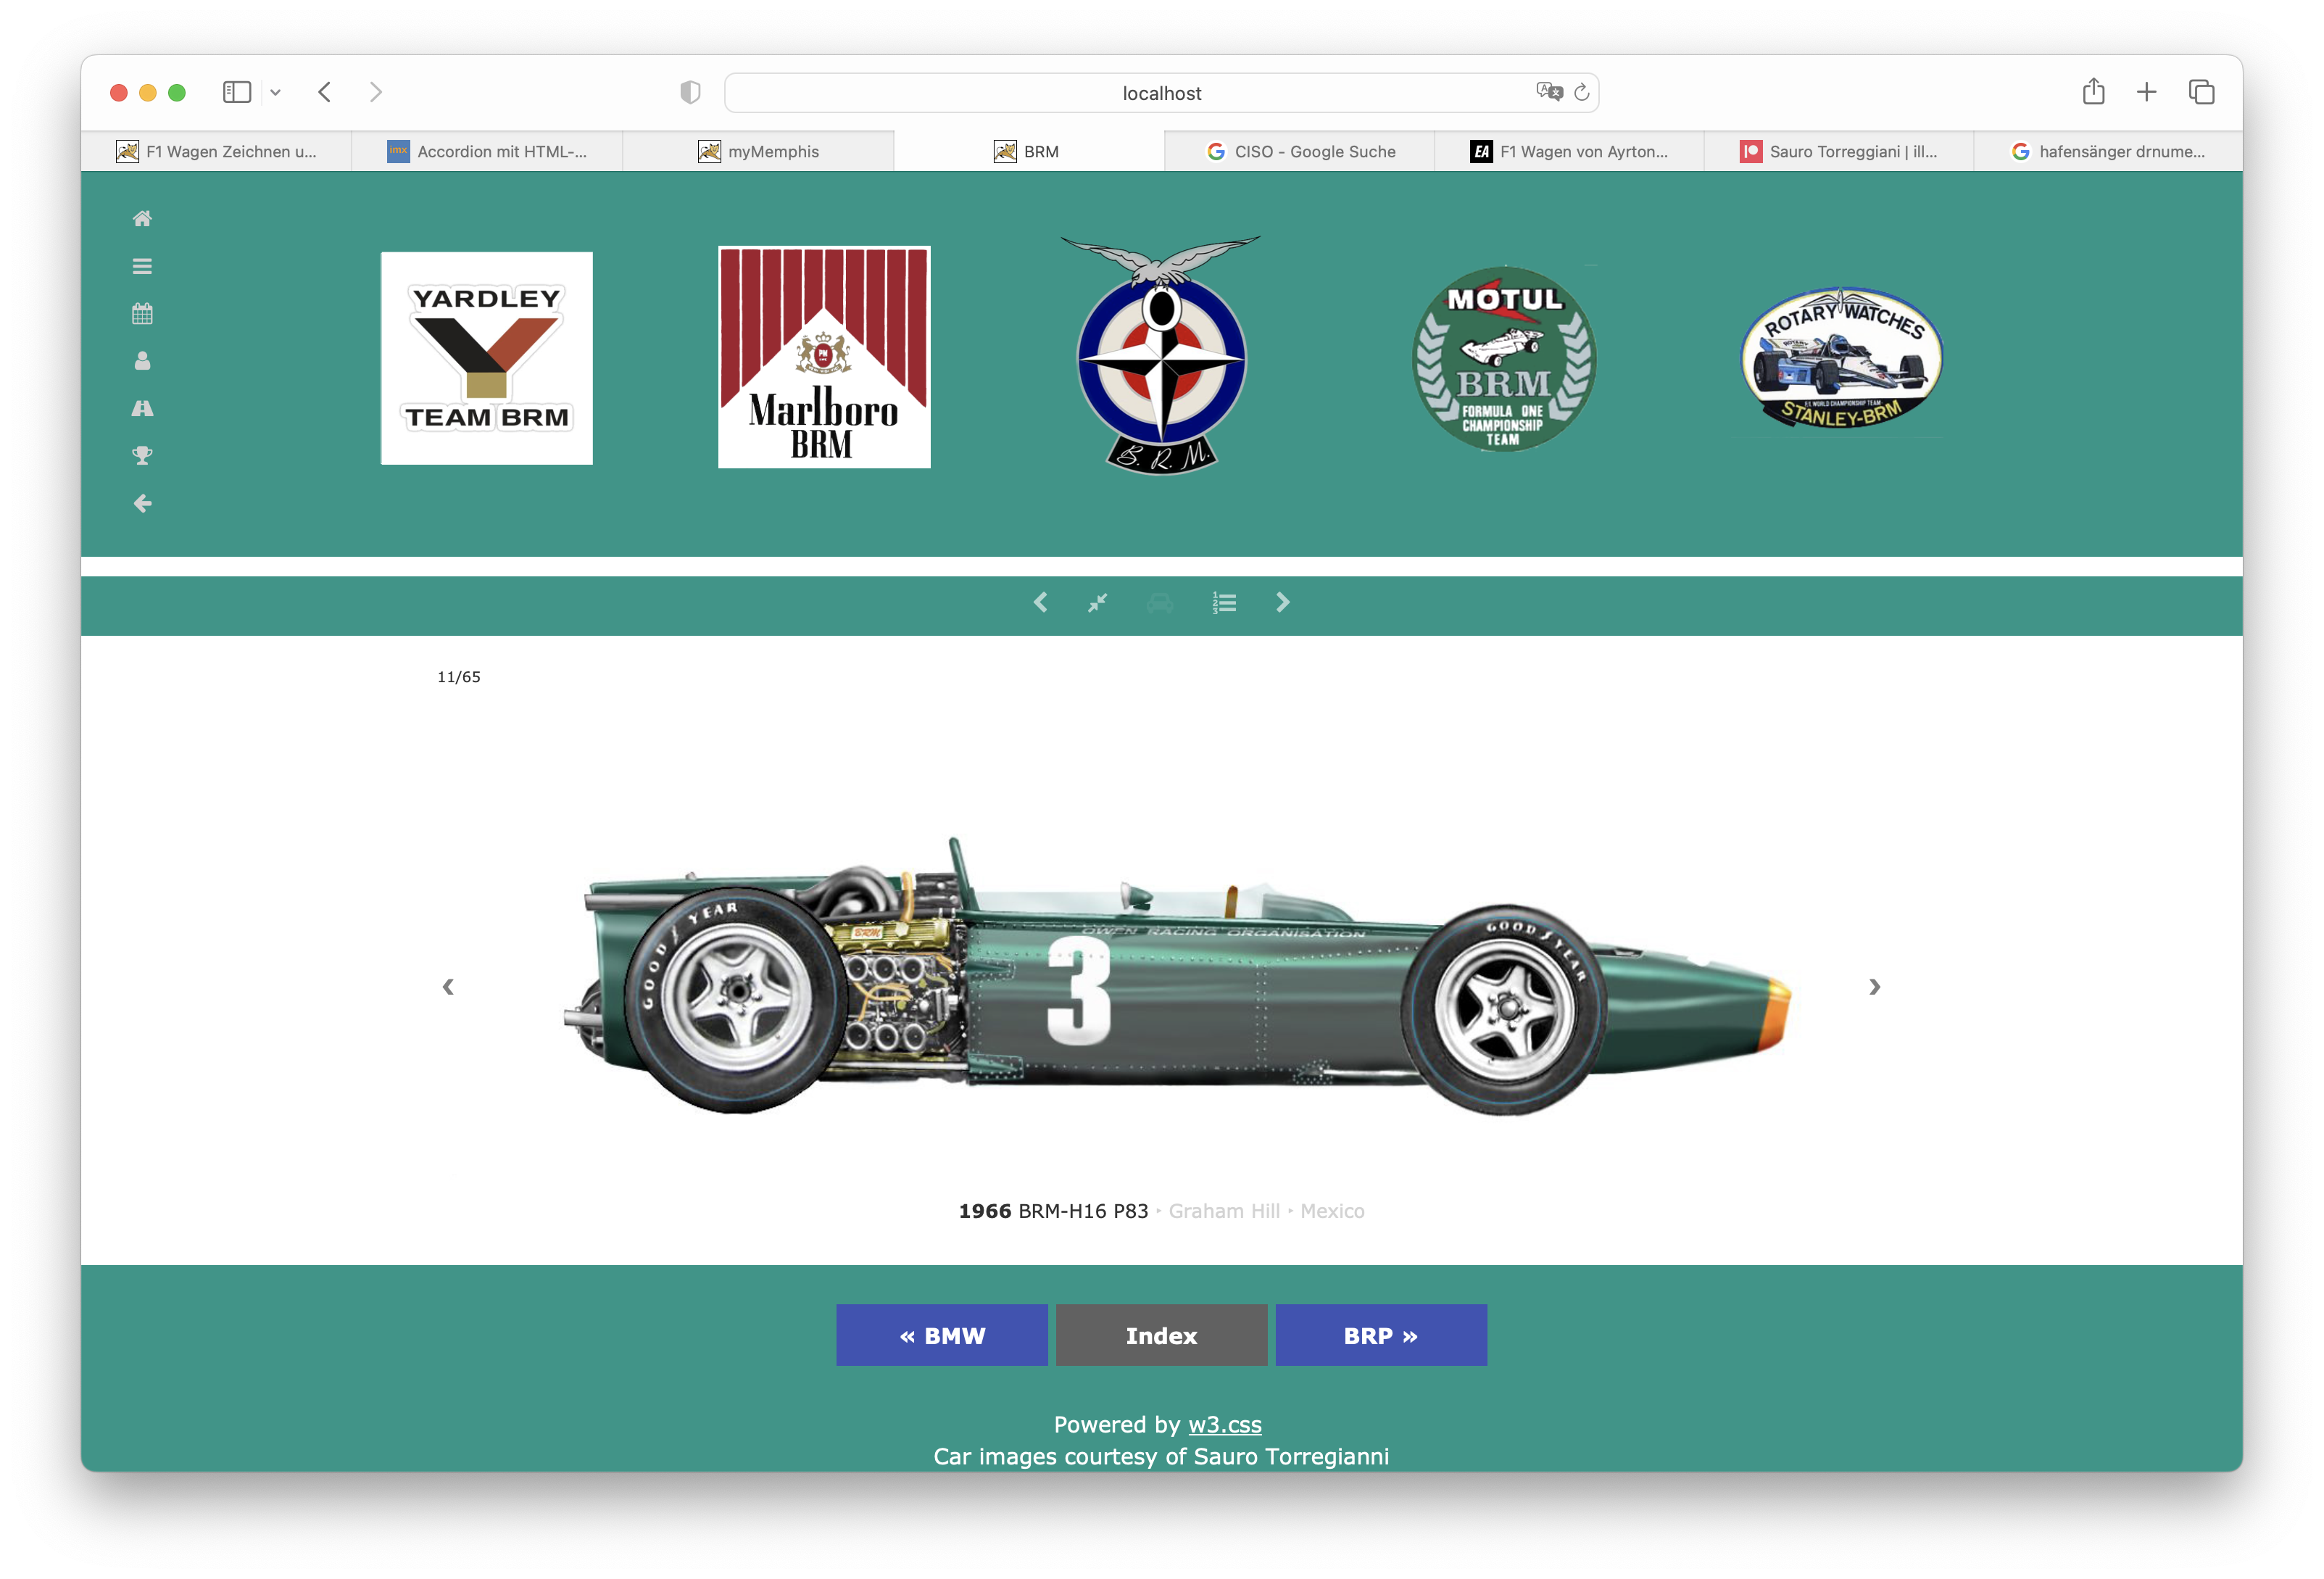The width and height of the screenshot is (2324, 1579).
Task: Select the trophy icon in sidebar
Action: (x=142, y=456)
